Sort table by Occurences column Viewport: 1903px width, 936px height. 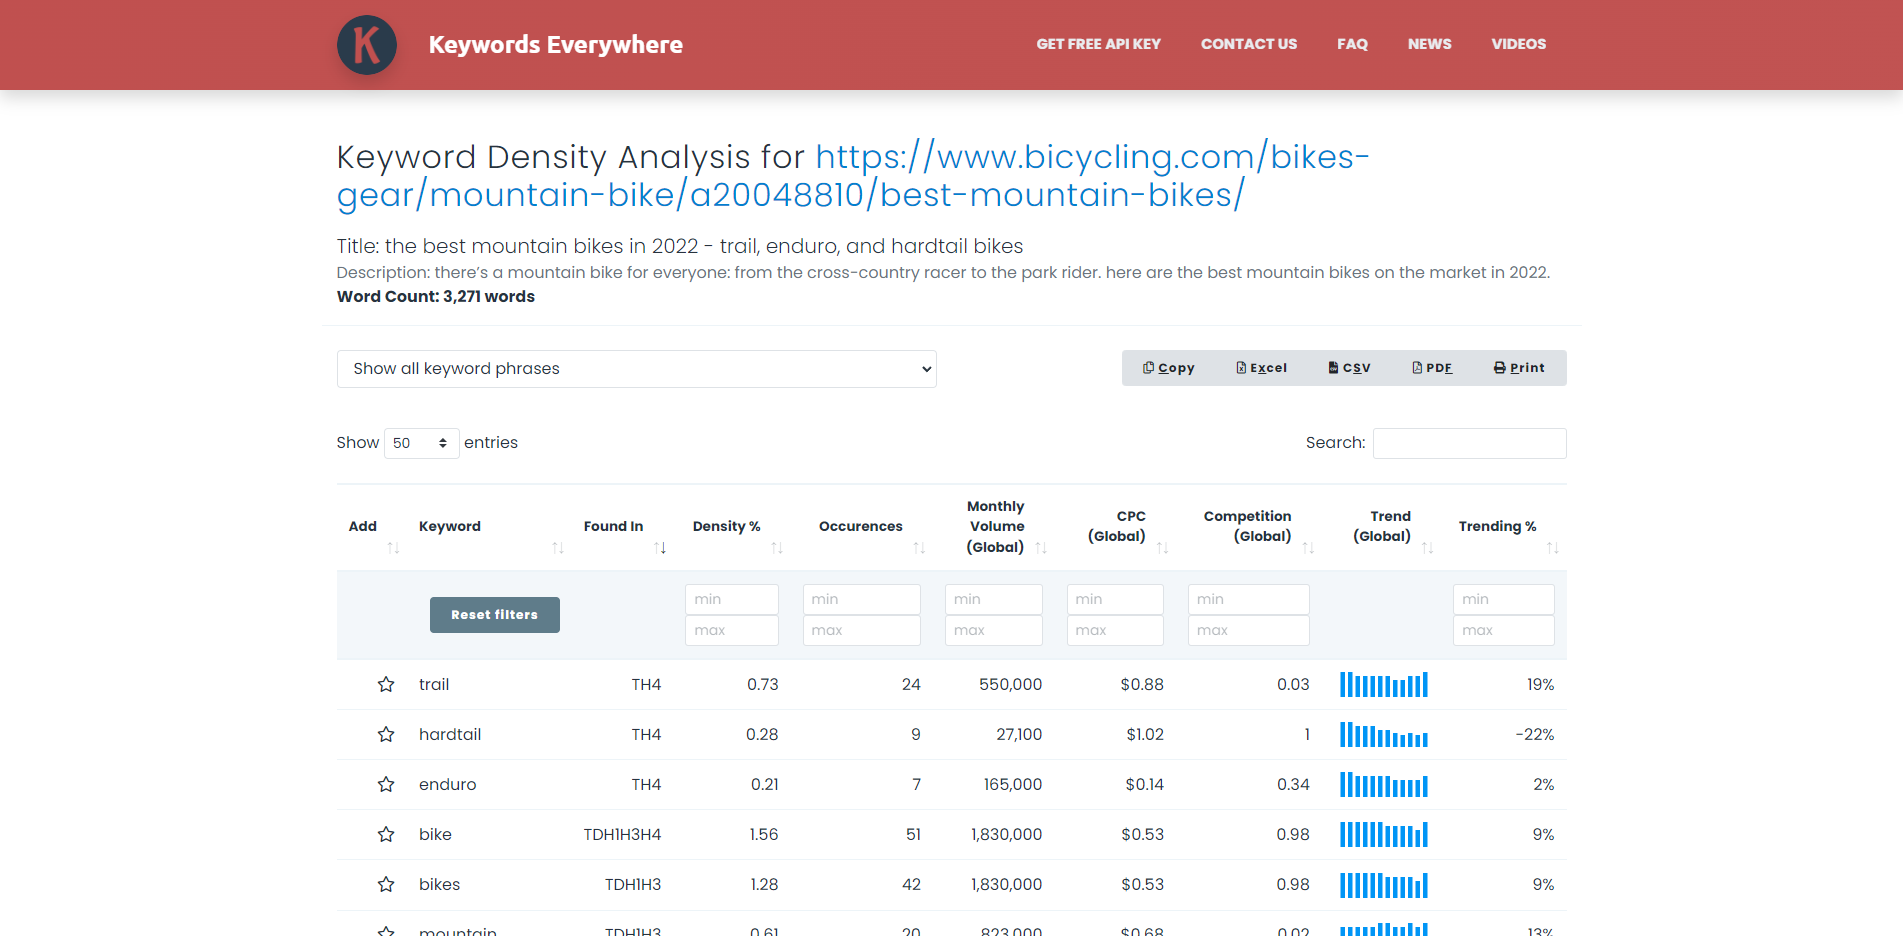[x=918, y=548]
